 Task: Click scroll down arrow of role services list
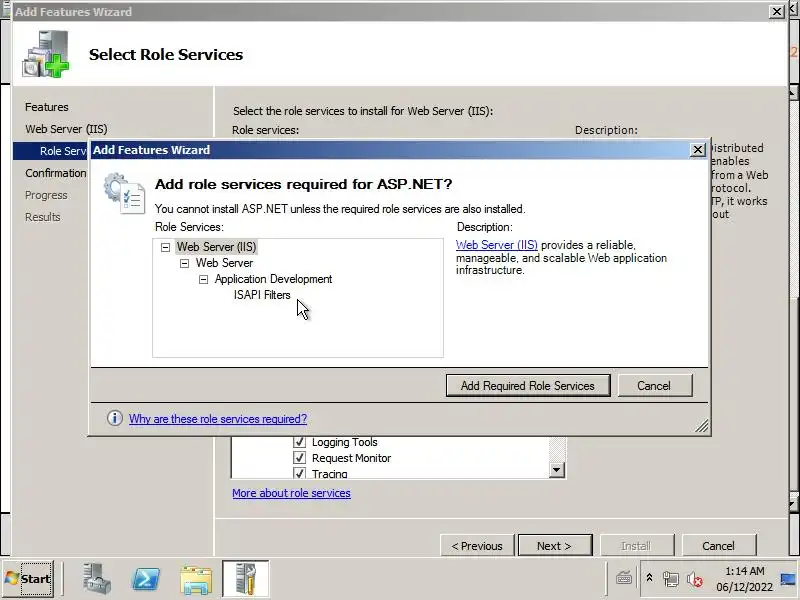point(557,470)
